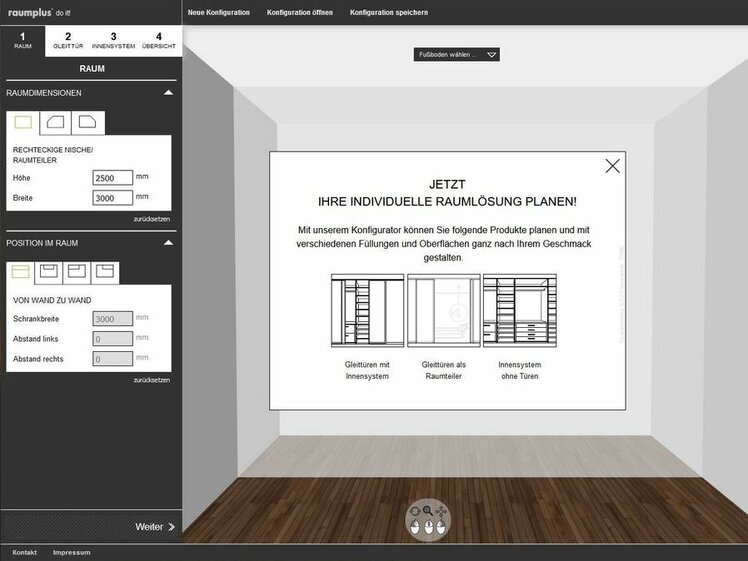Image resolution: width=748 pixels, height=561 pixels.
Task: Close the welcome dialog
Action: (612, 166)
